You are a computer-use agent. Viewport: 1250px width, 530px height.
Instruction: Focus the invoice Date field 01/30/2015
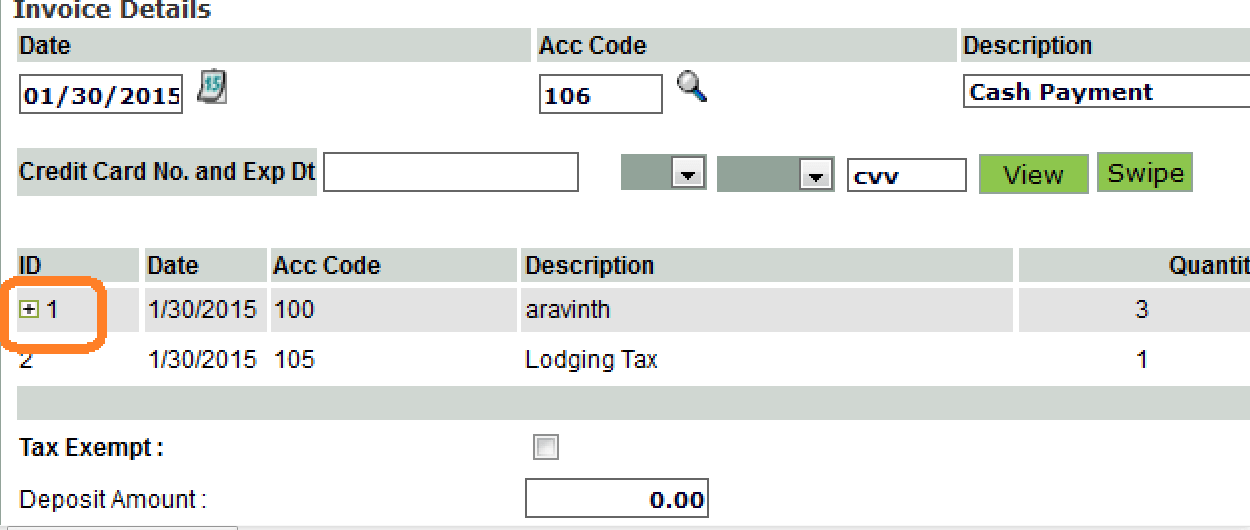coord(101,95)
